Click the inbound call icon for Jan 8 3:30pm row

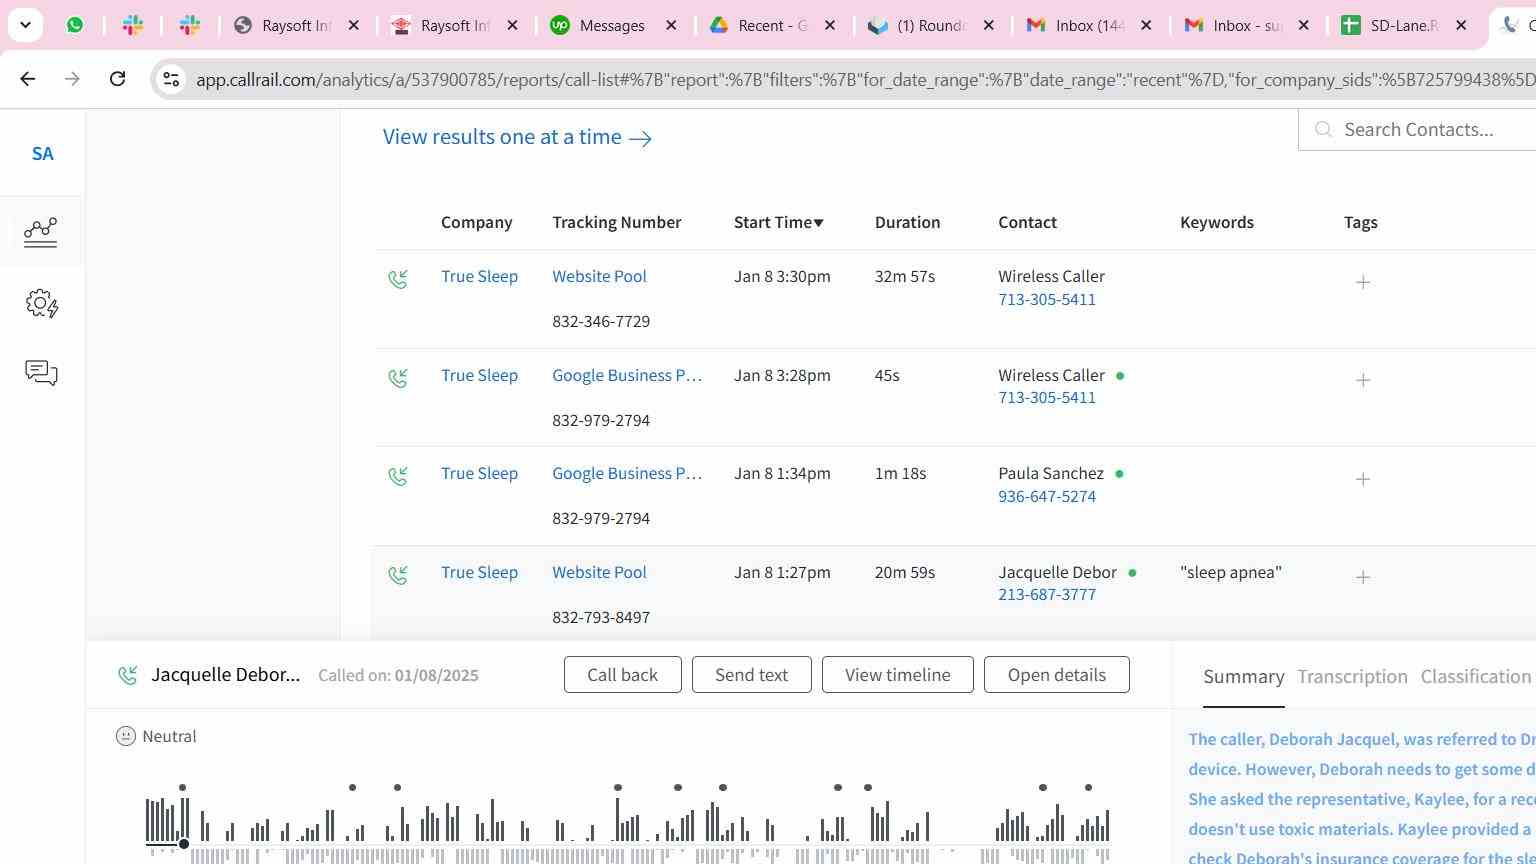(398, 279)
